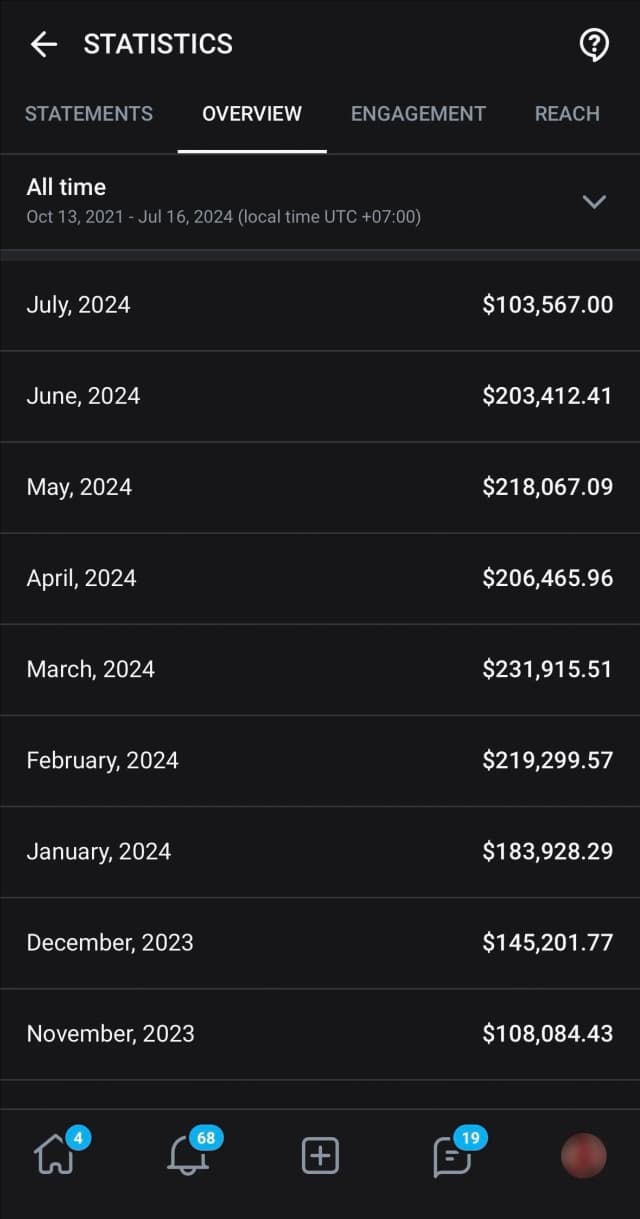The width and height of the screenshot is (640, 1219).
Task: Tap the new post plus icon
Action: point(320,1156)
